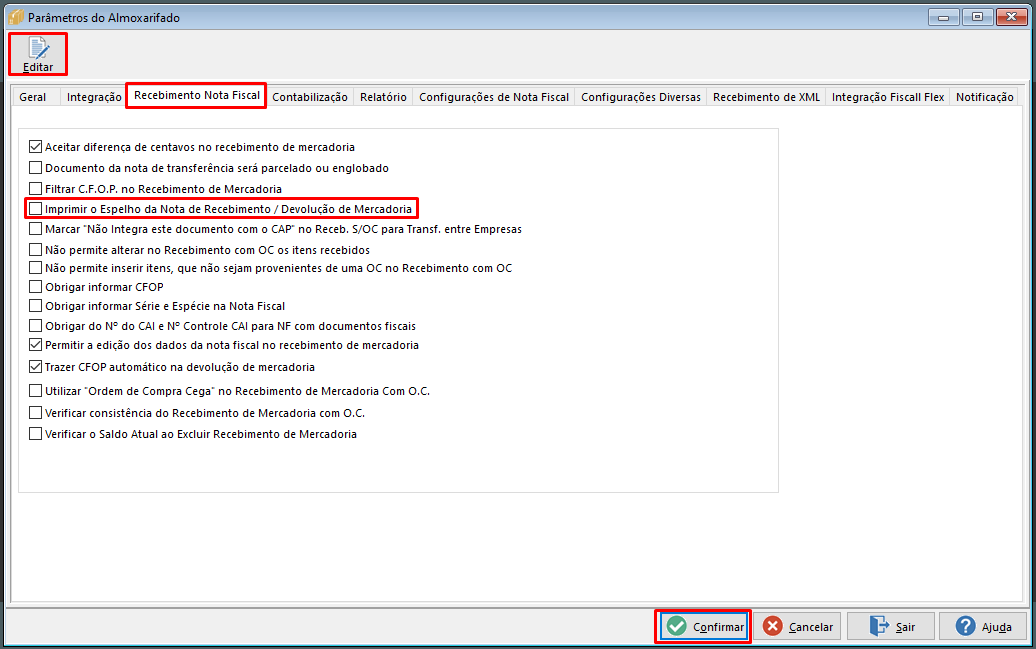
Task: Close the Parâmetros do Almoxarifado window
Action: [1011, 17]
